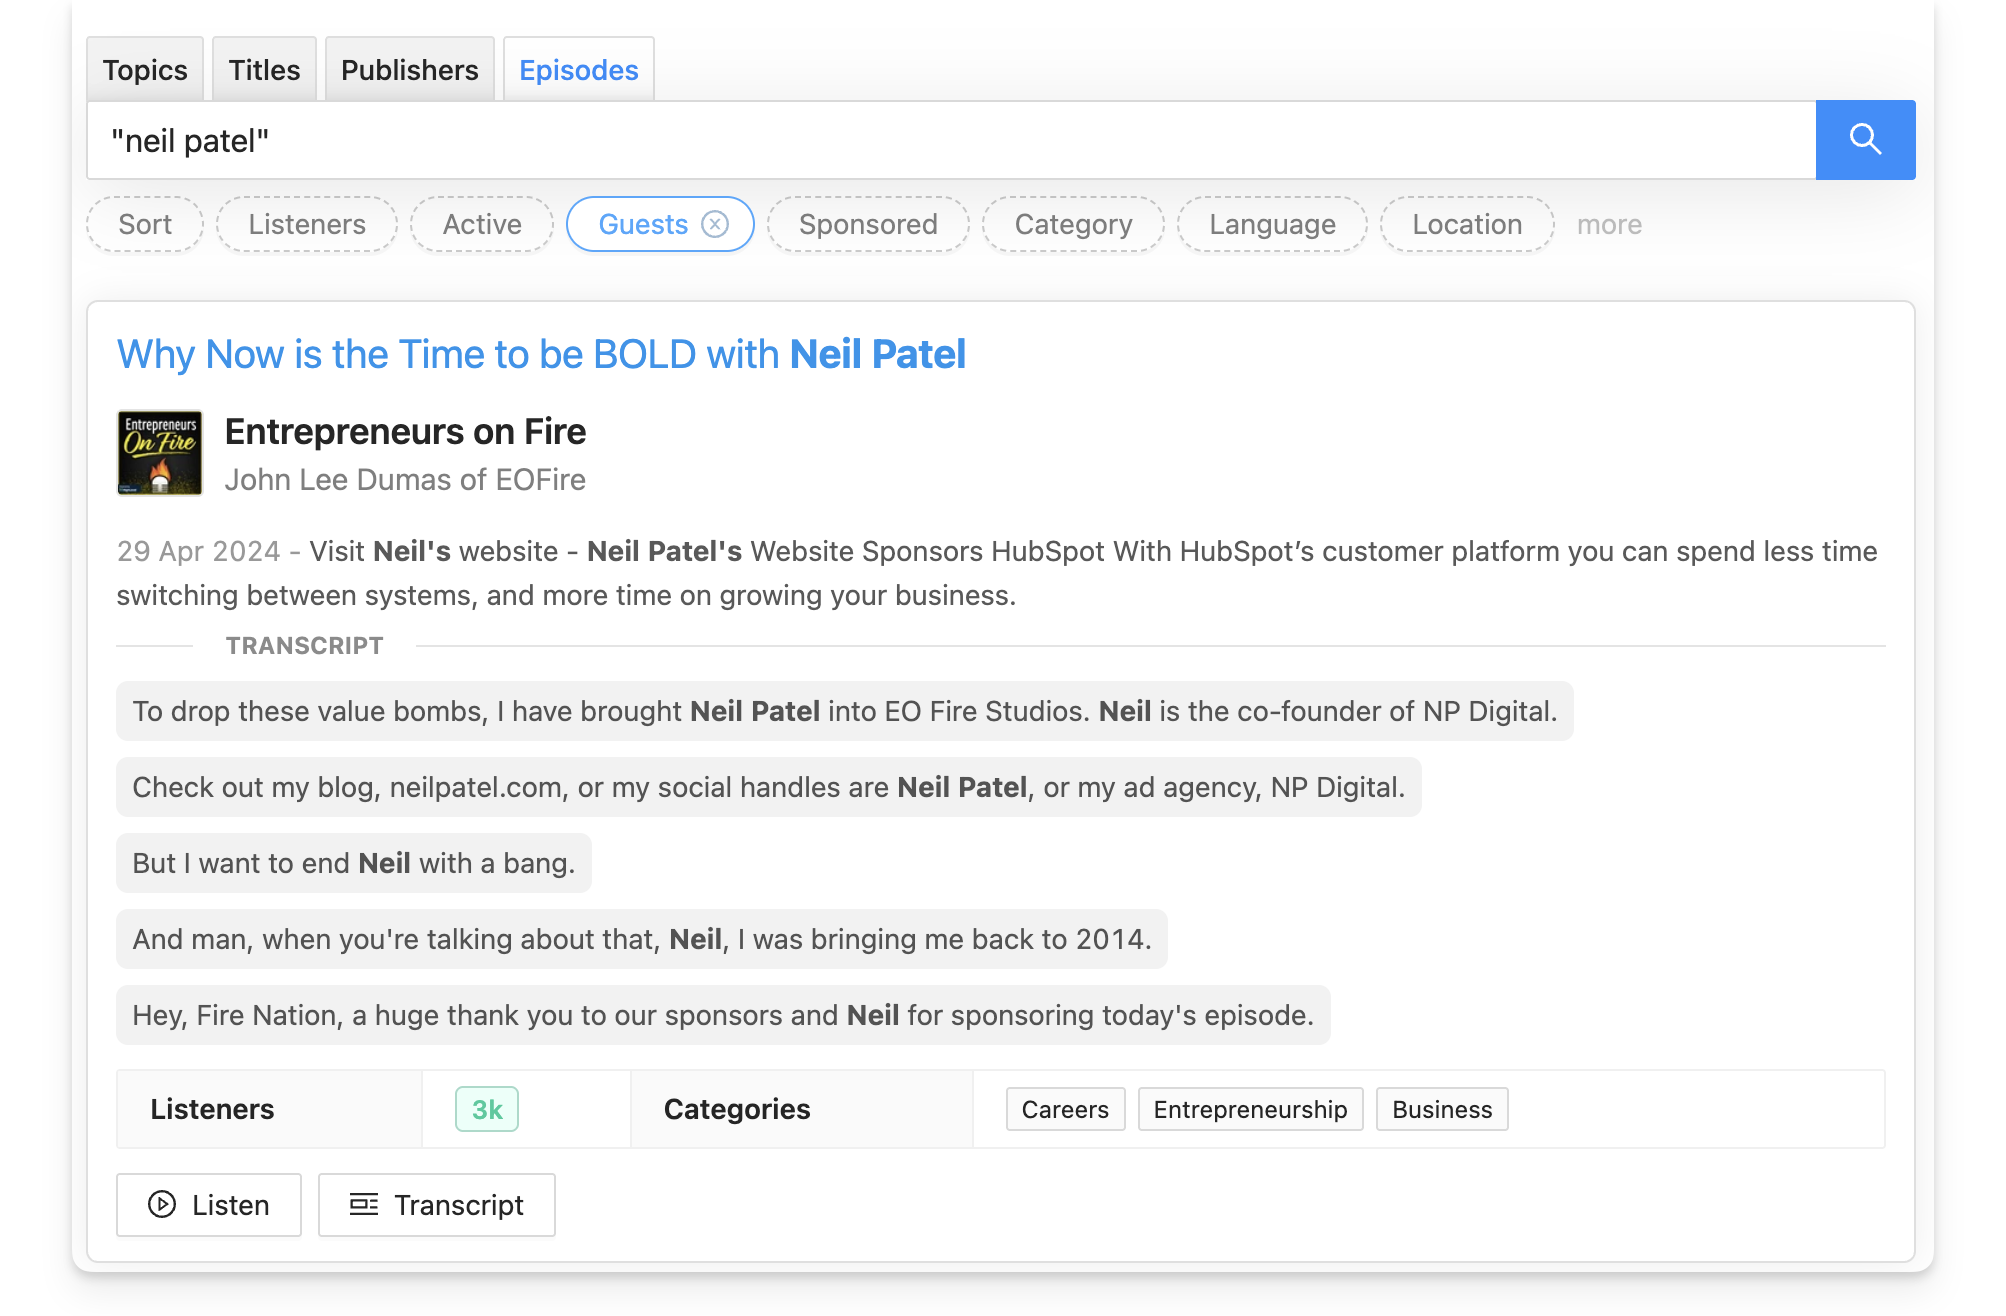Select the Topics tab
The image size is (2006, 1316).
(x=145, y=69)
